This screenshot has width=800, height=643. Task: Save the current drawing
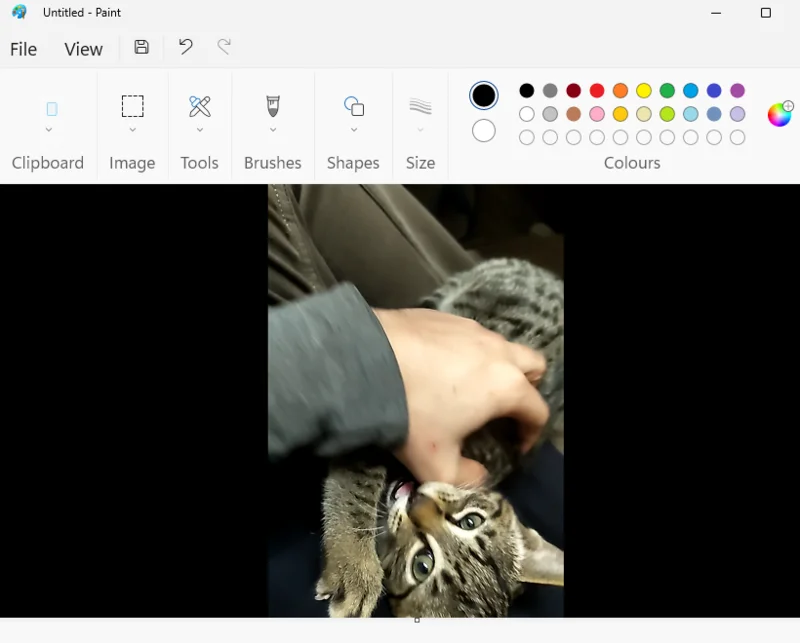[x=140, y=47]
